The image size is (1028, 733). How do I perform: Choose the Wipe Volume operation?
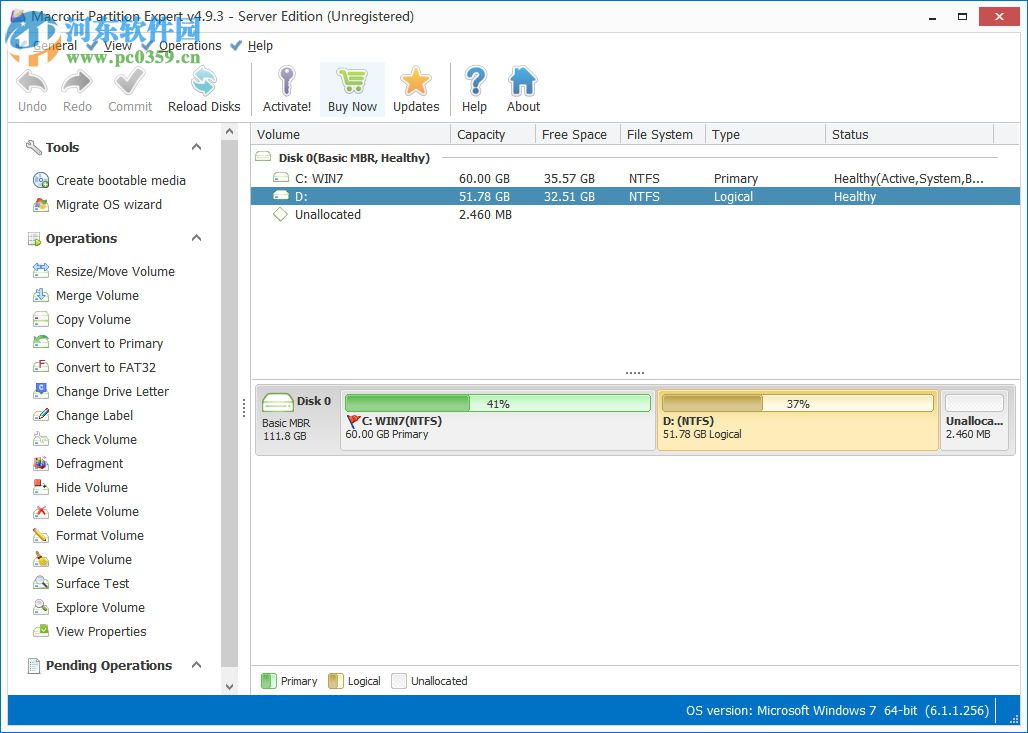[94, 559]
